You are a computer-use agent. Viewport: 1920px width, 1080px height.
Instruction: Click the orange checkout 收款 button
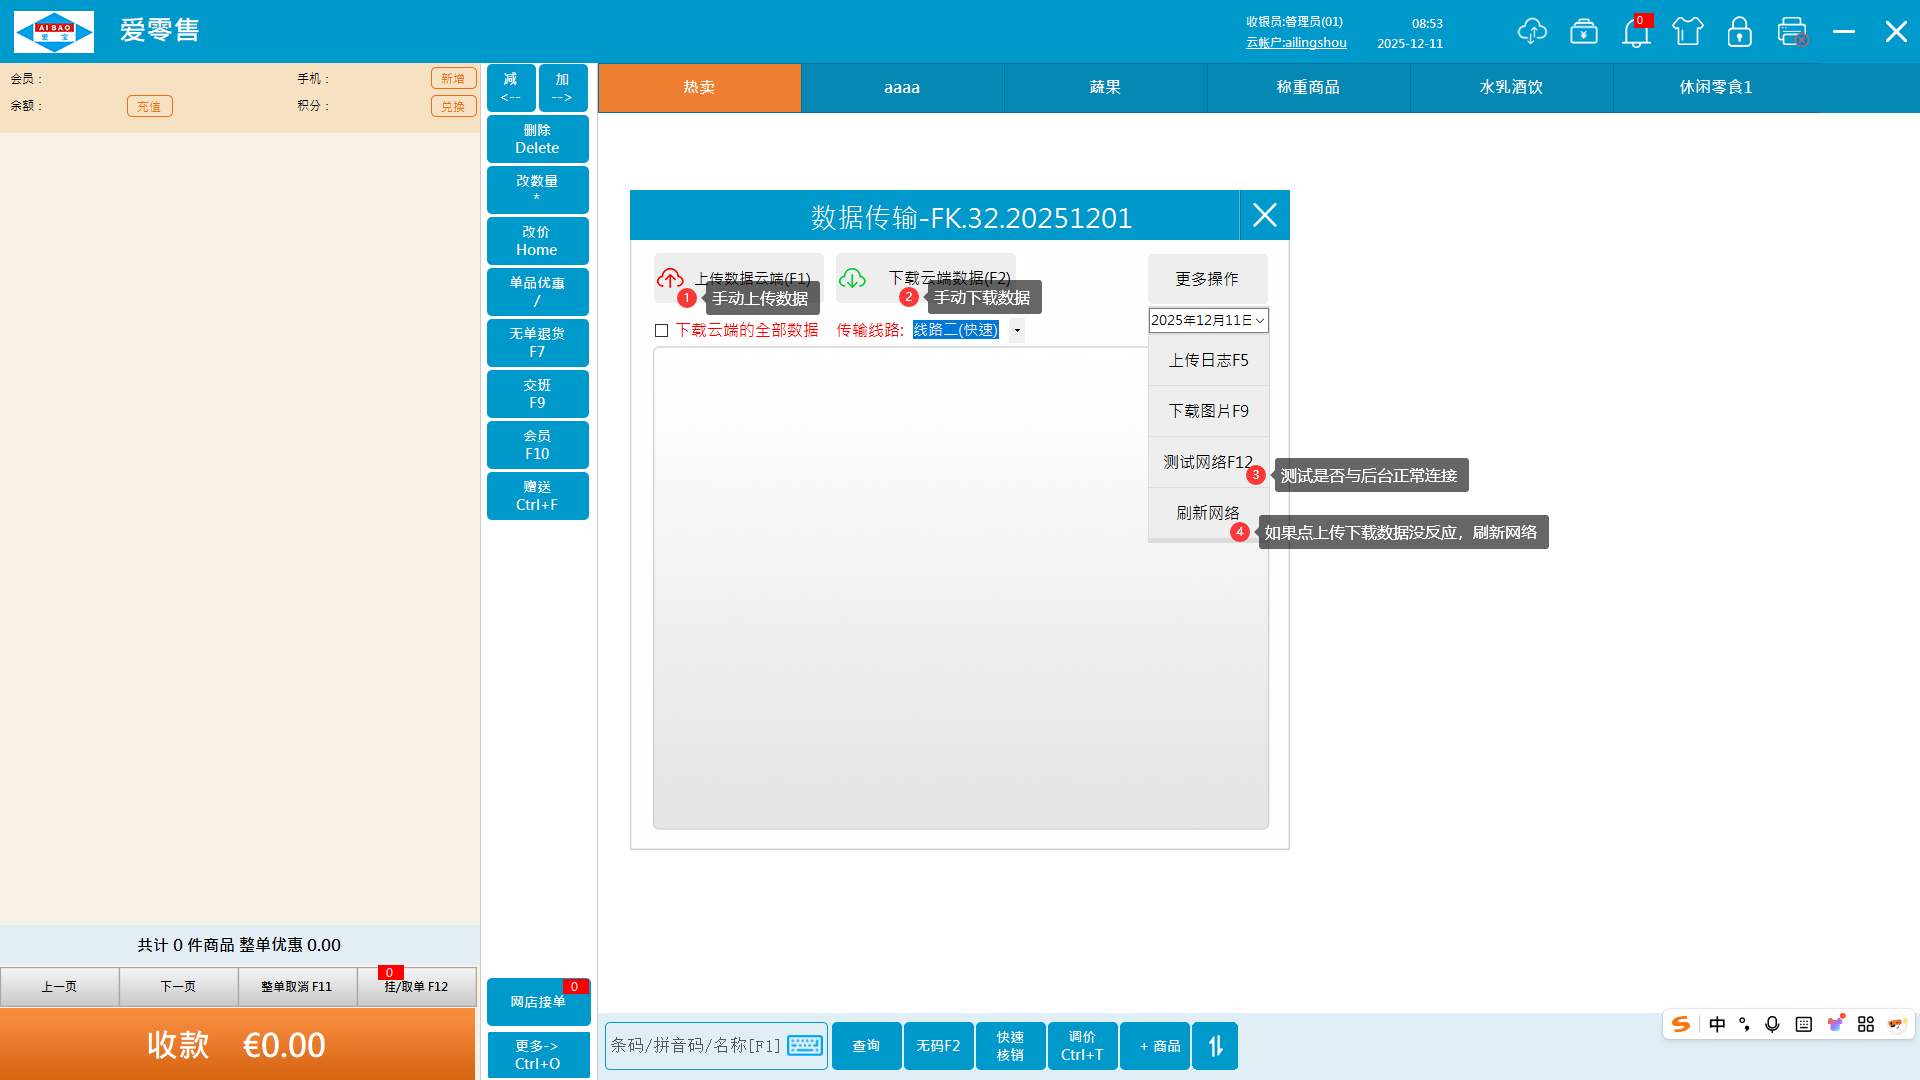(x=238, y=1044)
